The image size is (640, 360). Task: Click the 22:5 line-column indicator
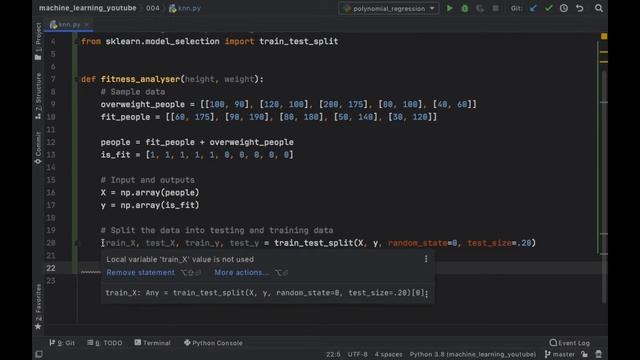click(333, 354)
